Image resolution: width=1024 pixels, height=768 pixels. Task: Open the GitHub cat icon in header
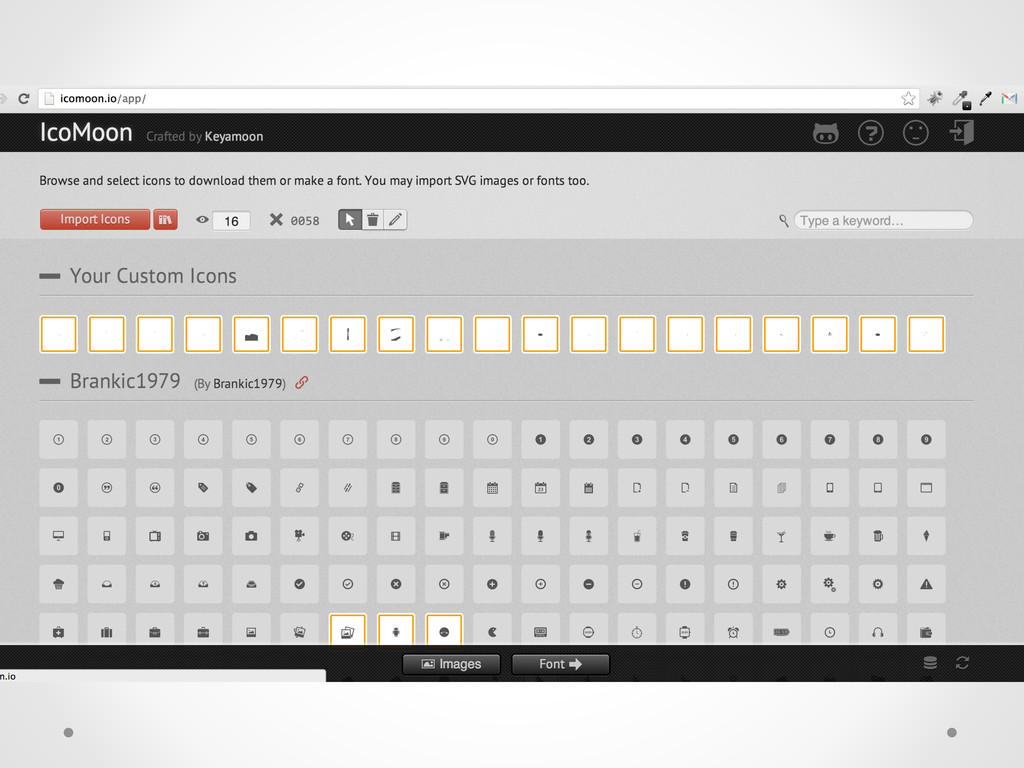(x=825, y=133)
